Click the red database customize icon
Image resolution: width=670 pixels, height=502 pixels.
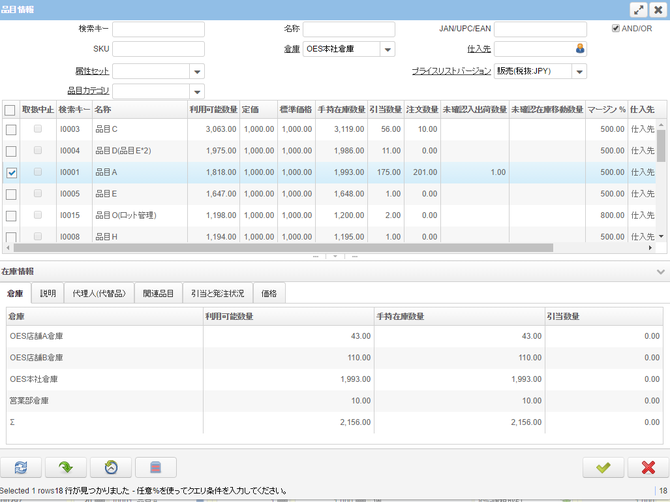[156, 467]
